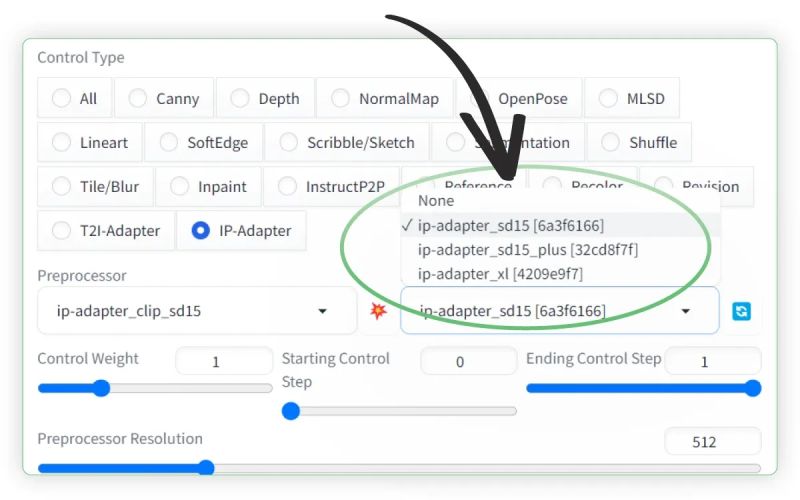Click the Preprocessor Resolution label
Screen dimensions: 800x500
(x=120, y=439)
